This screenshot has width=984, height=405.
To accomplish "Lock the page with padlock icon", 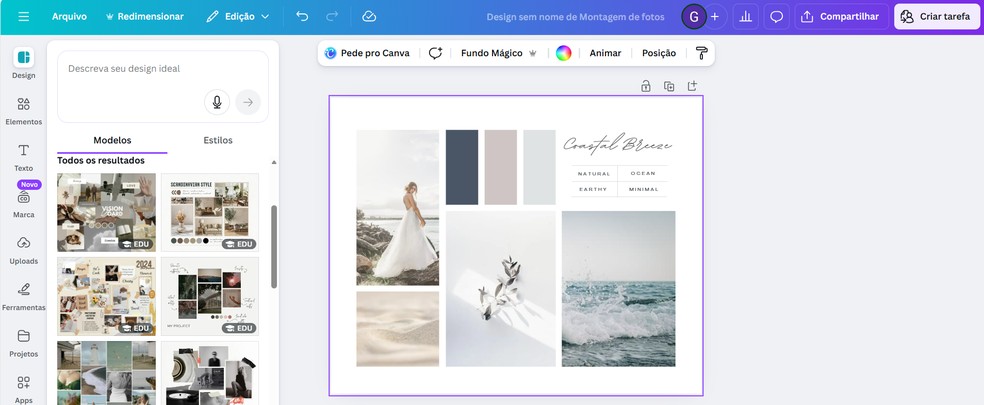I will pyautogui.click(x=646, y=86).
